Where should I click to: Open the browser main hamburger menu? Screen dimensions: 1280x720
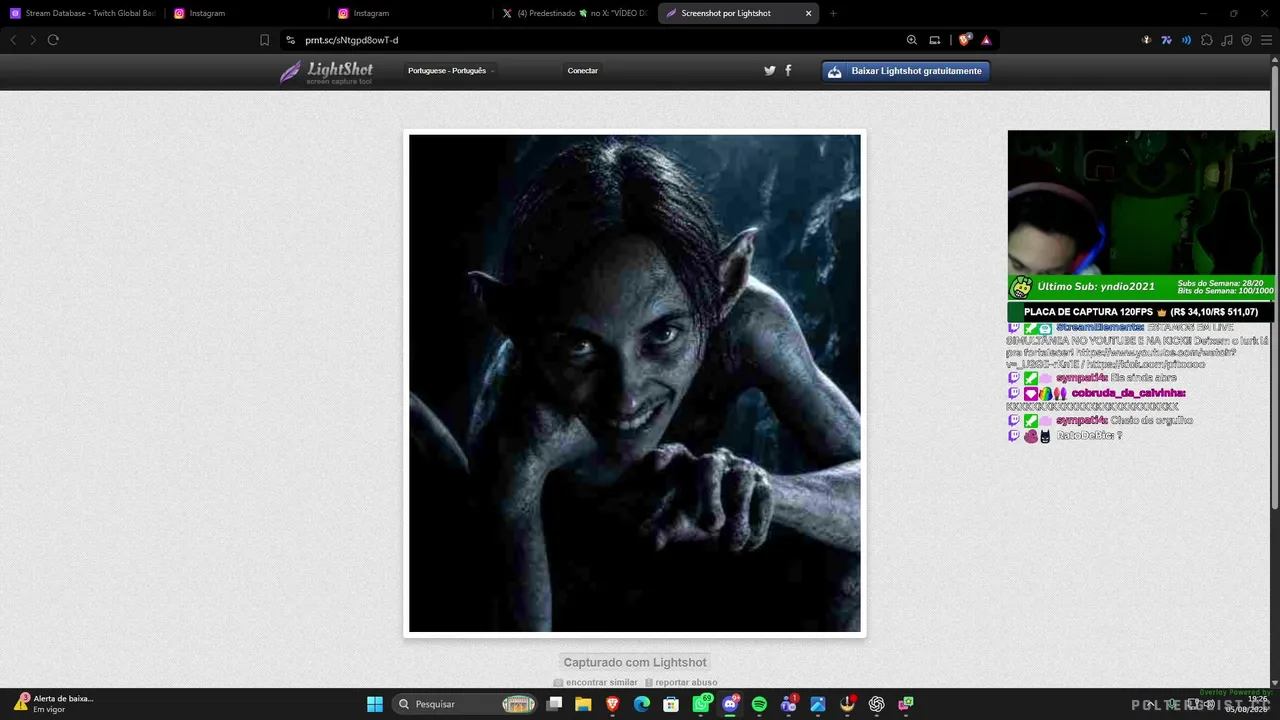click(x=1267, y=40)
